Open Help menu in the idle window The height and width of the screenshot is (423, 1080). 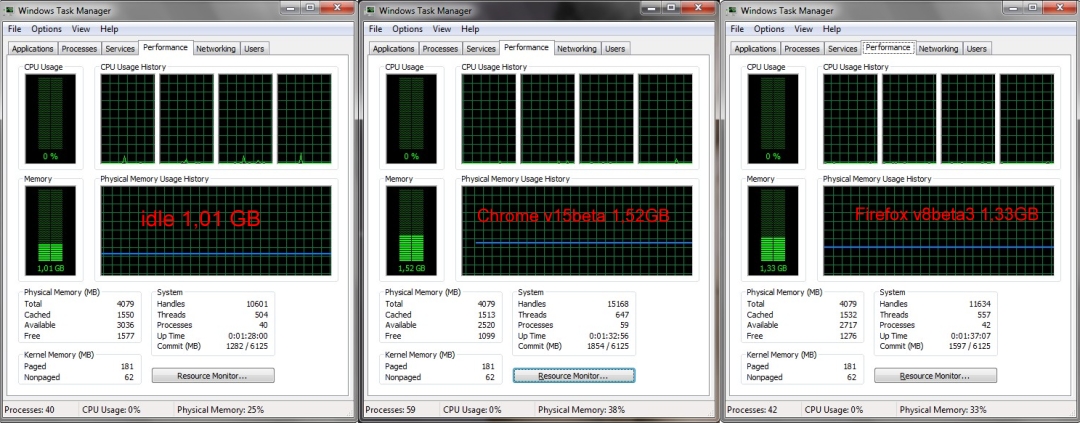(109, 29)
